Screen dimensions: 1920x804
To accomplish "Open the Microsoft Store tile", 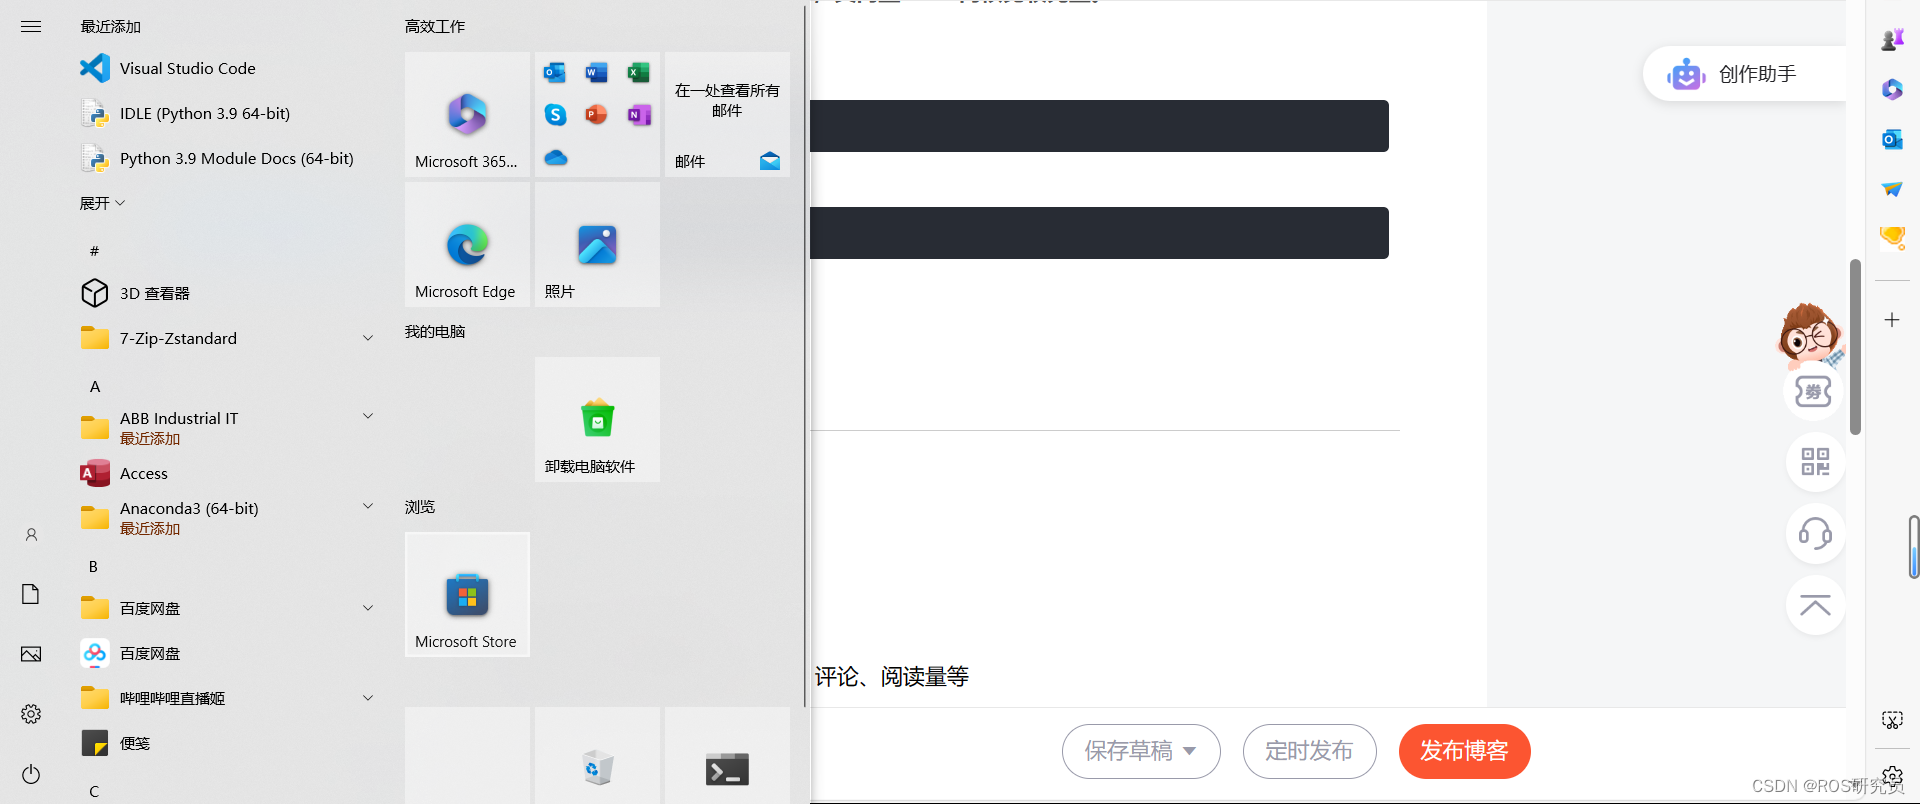I will click(x=467, y=594).
